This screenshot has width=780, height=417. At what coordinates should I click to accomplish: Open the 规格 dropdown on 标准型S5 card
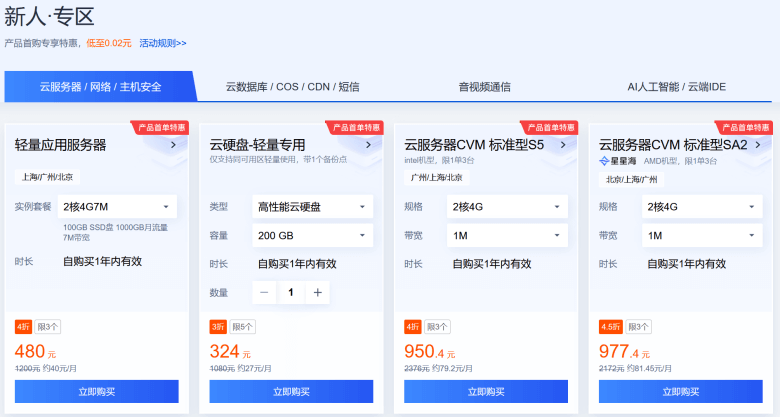point(507,207)
